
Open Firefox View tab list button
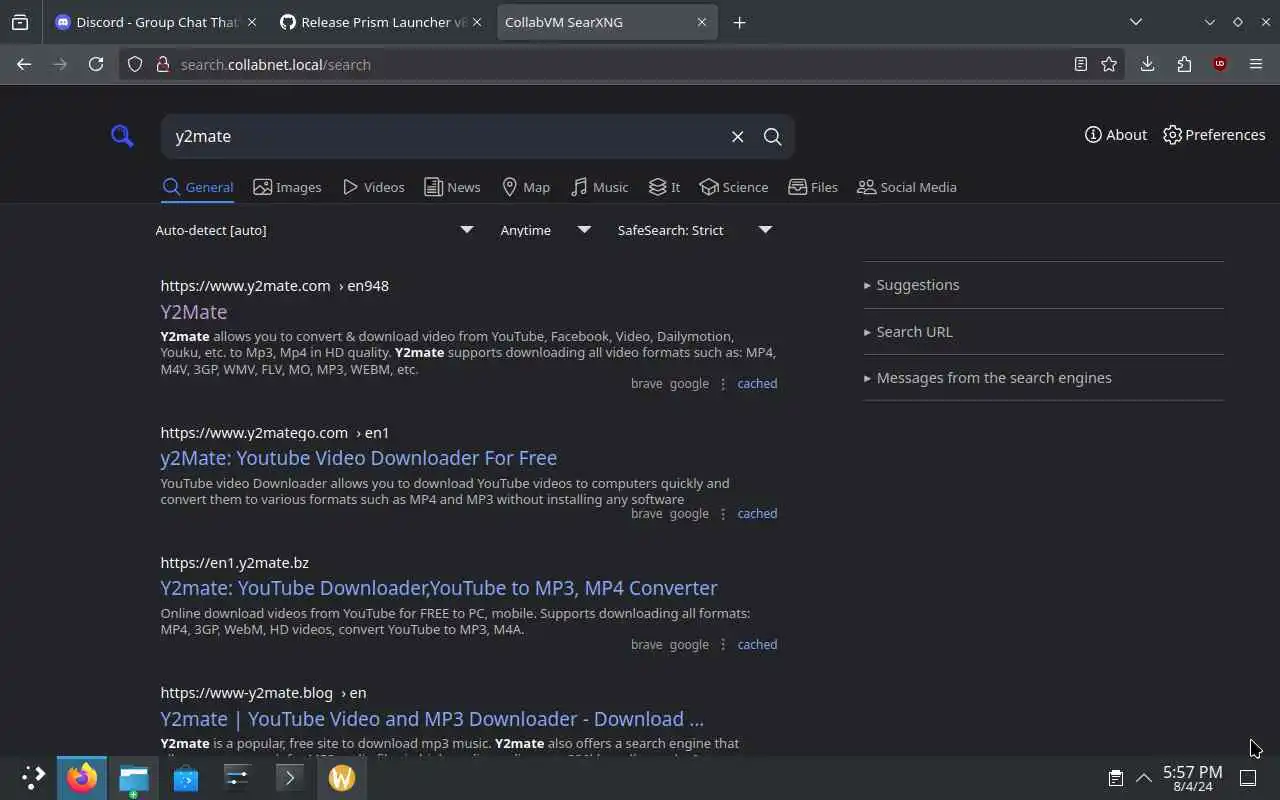click(x=20, y=22)
